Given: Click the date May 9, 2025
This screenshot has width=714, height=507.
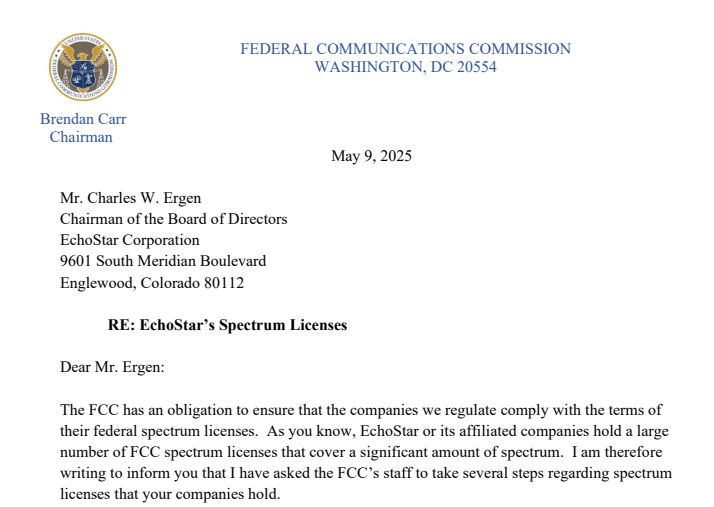Looking at the screenshot, I should click(x=371, y=156).
